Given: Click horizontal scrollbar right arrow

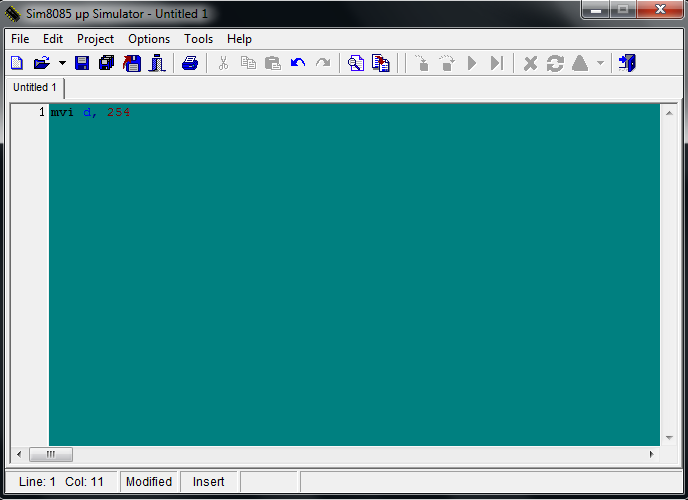Looking at the screenshot, I should tap(652, 454).
